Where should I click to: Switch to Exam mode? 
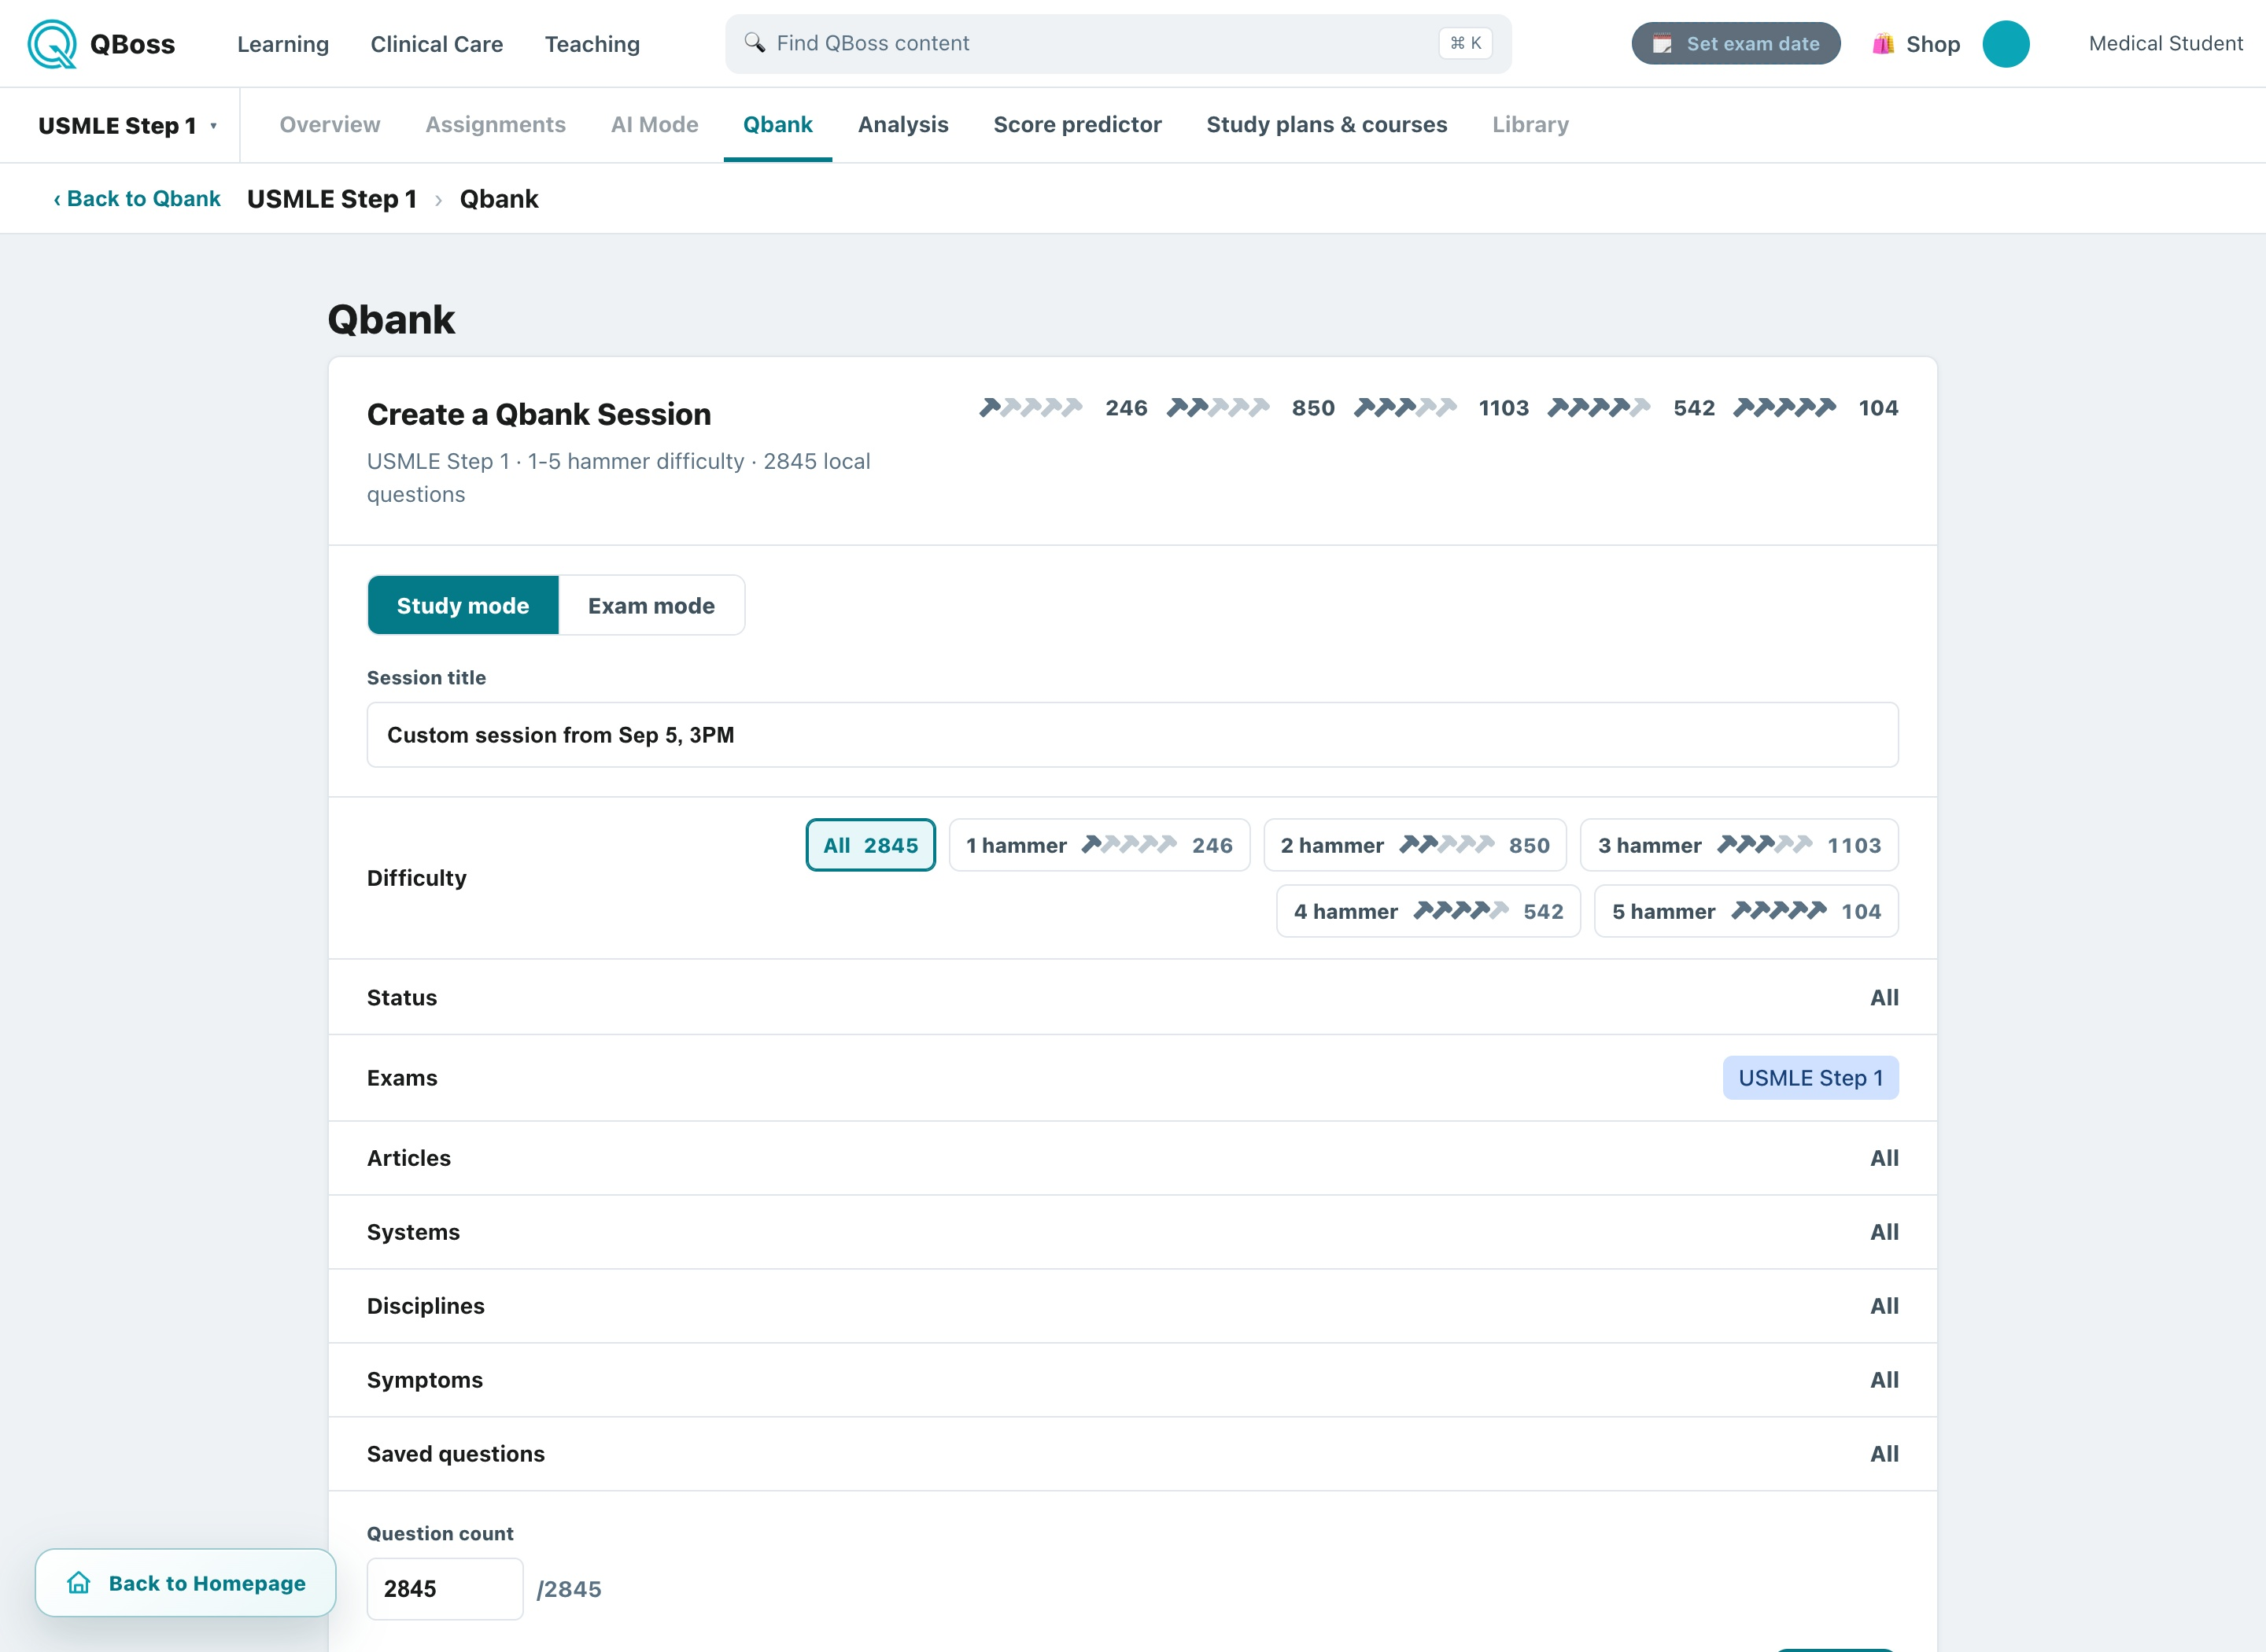click(x=652, y=605)
